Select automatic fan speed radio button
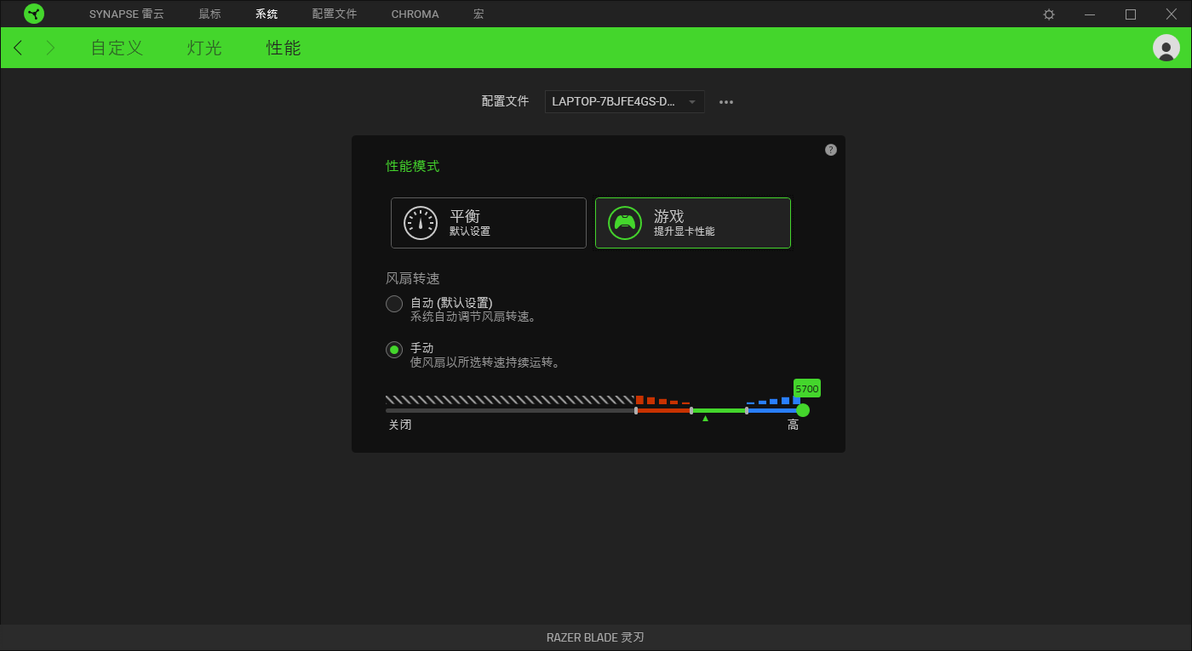The image size is (1192, 651). [x=394, y=303]
